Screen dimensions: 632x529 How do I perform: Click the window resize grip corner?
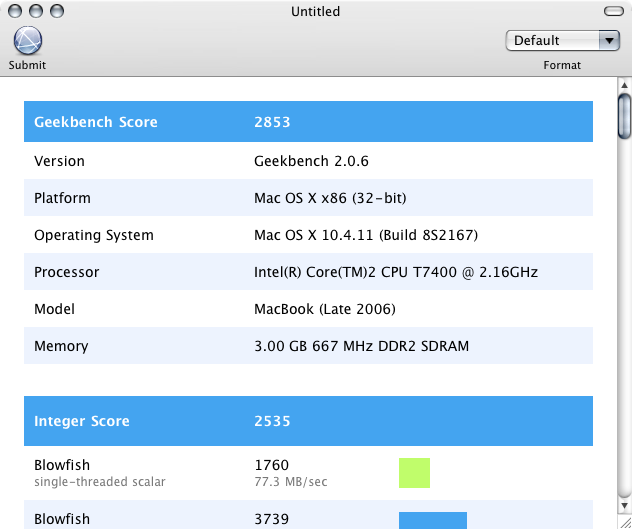click(x=624, y=523)
